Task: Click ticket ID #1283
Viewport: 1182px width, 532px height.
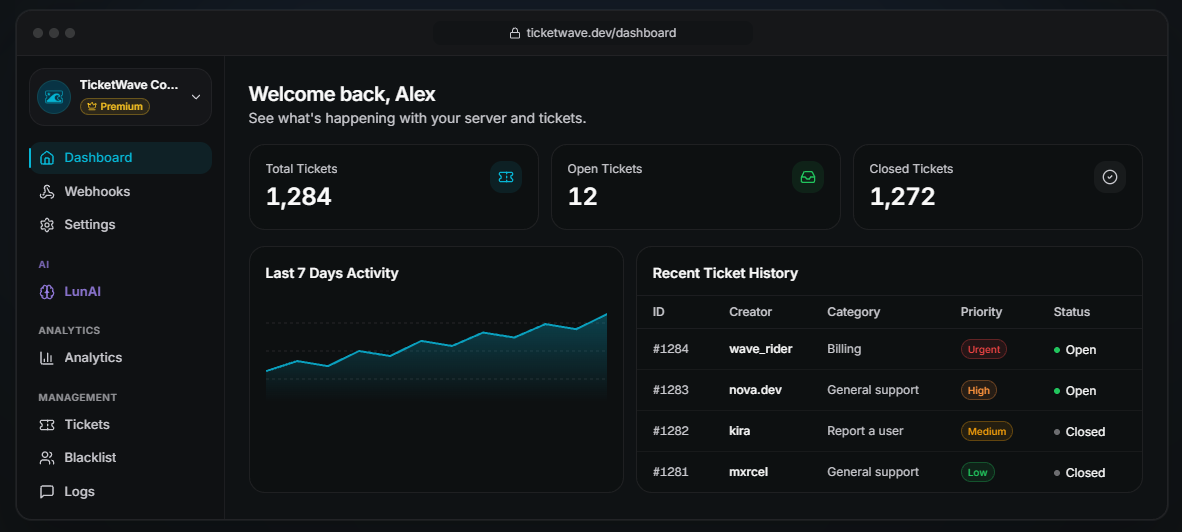Action: (671, 390)
